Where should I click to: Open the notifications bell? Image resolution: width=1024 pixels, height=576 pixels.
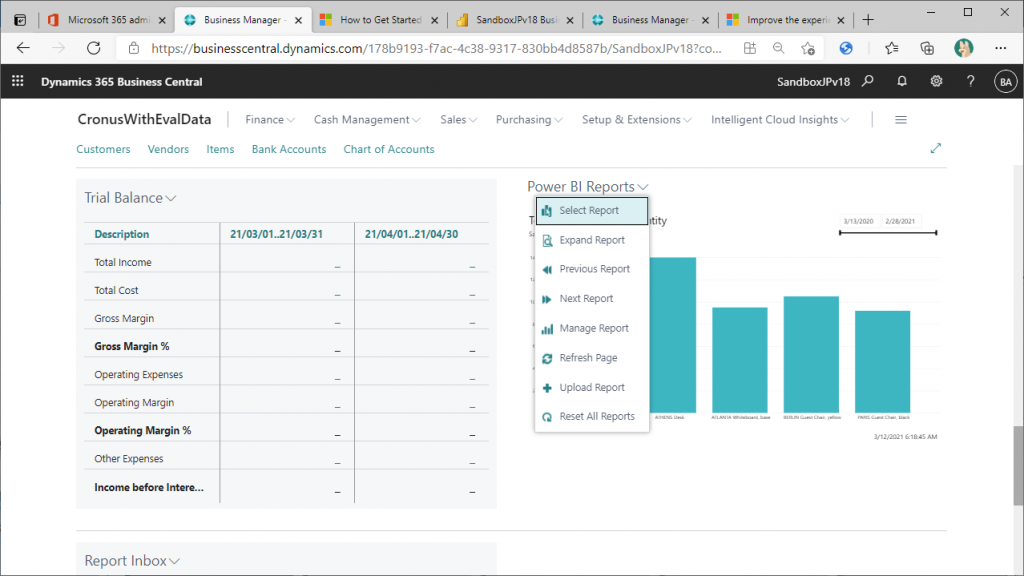902,81
